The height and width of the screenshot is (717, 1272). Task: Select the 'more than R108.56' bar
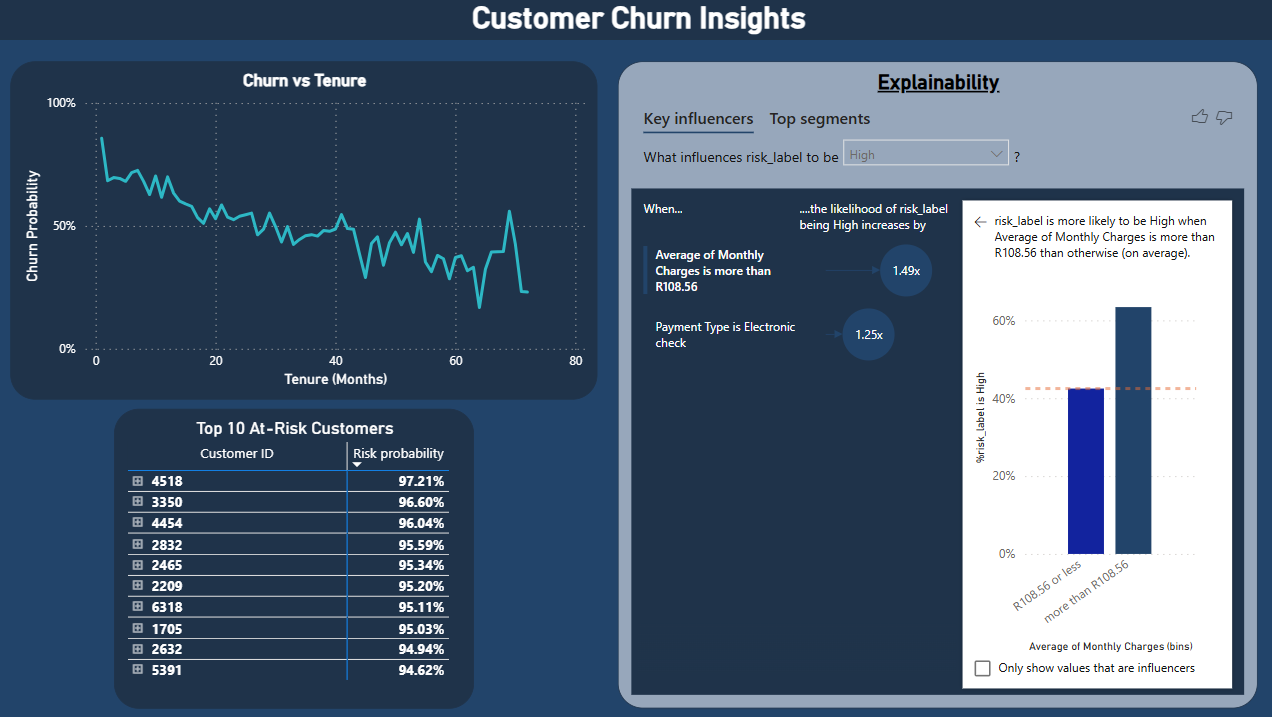pos(1133,430)
